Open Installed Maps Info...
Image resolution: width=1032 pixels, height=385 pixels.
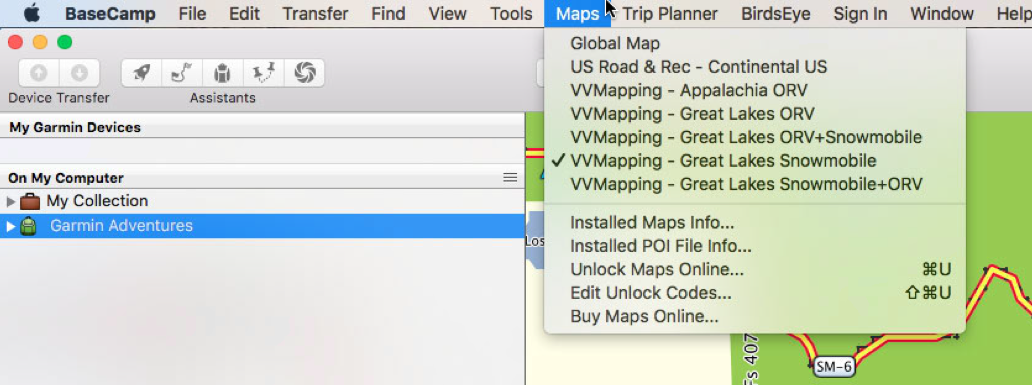[x=755, y=222]
